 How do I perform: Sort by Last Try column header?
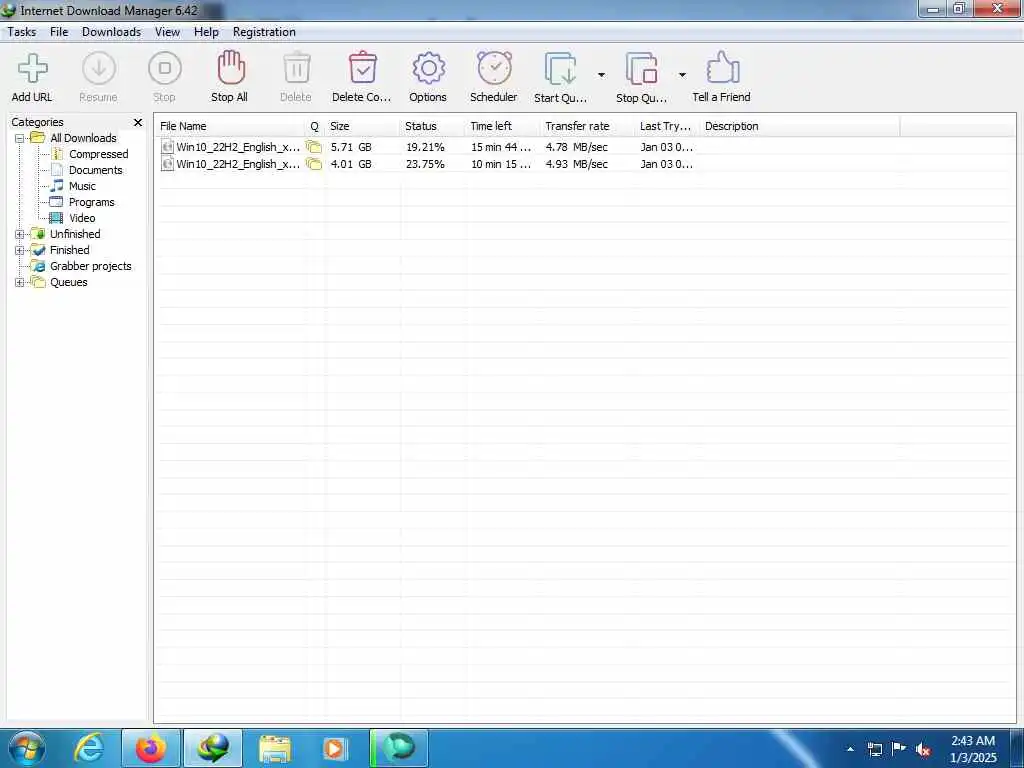point(667,127)
